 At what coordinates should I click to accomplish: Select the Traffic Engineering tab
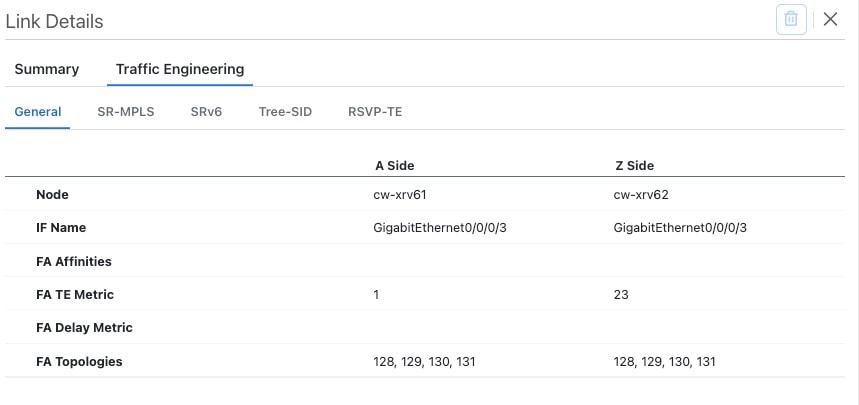coord(180,69)
